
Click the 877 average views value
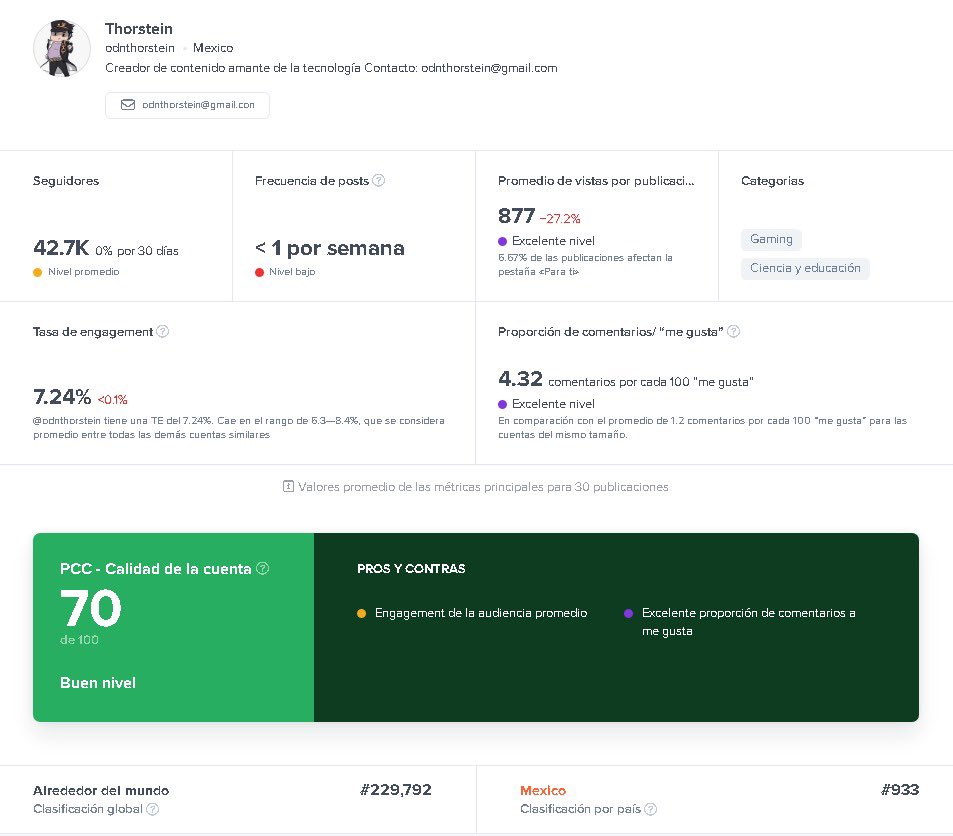point(516,216)
